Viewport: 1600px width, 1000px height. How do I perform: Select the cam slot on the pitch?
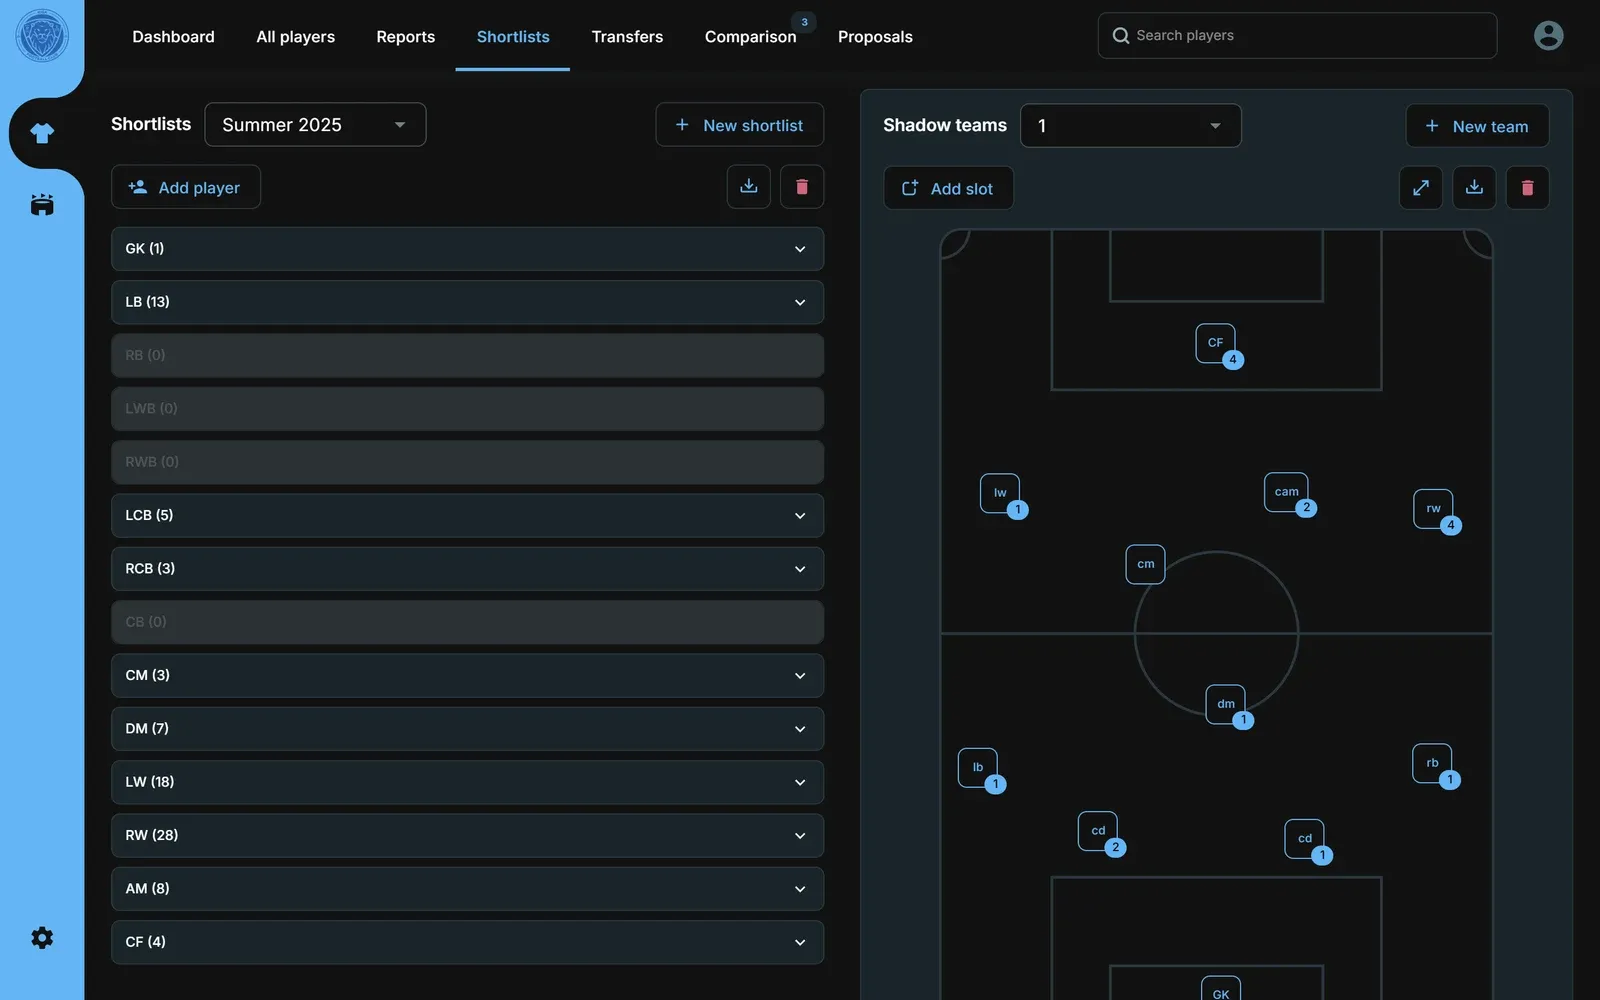[x=1286, y=492]
